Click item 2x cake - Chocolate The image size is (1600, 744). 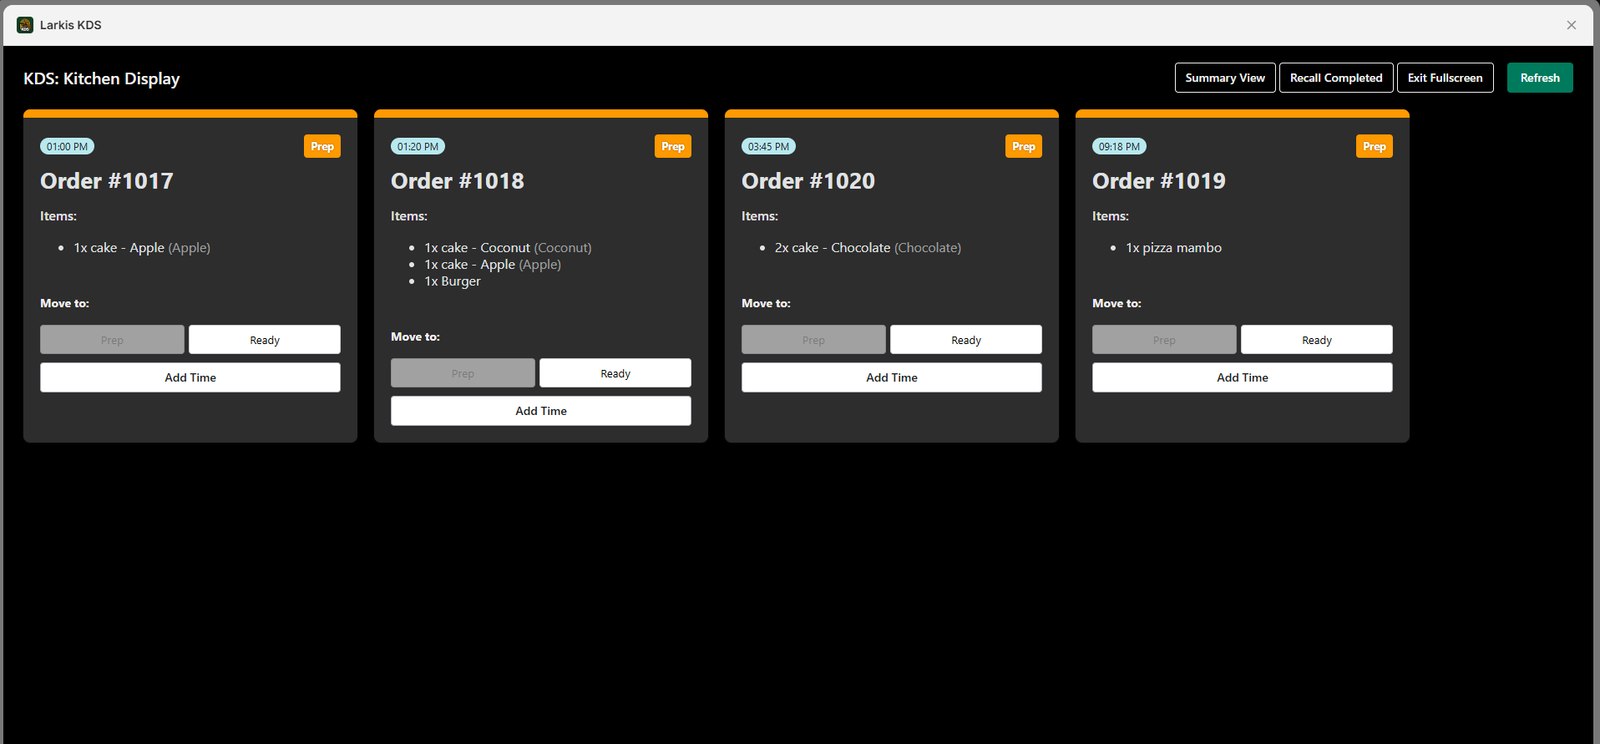(868, 248)
